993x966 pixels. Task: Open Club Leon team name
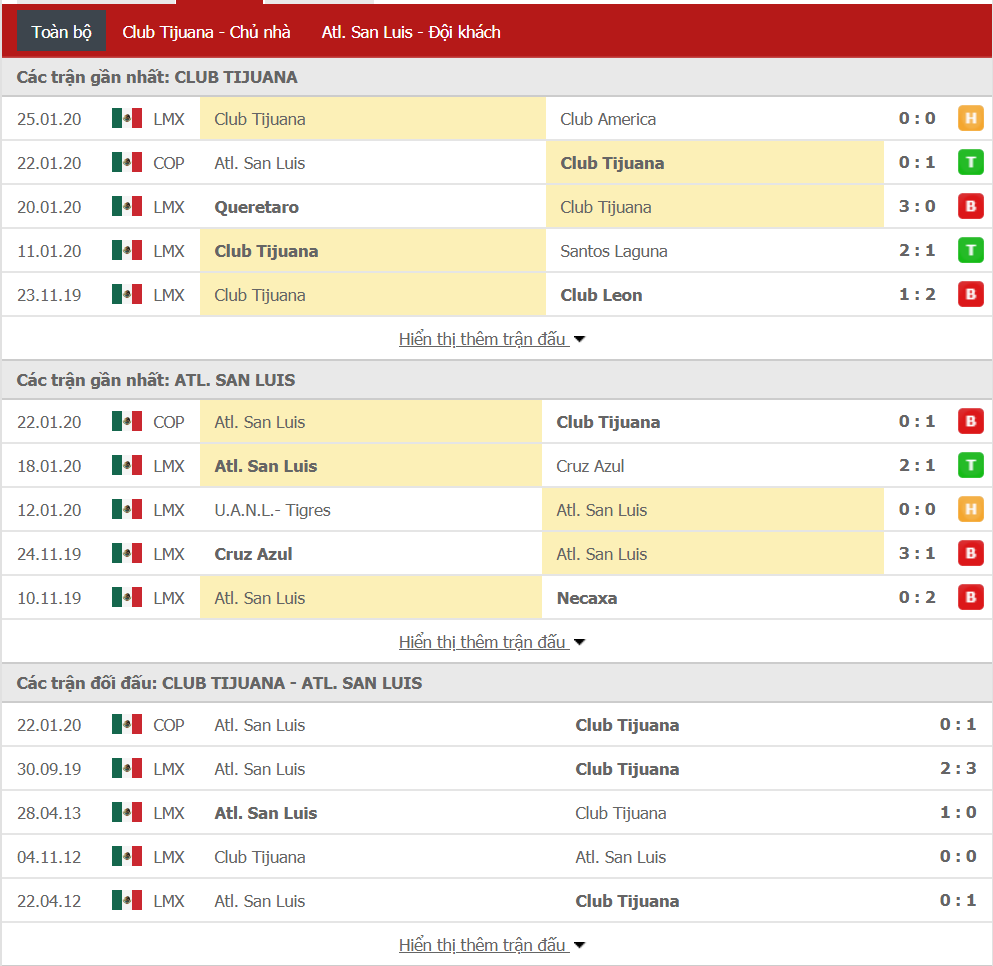point(601,295)
